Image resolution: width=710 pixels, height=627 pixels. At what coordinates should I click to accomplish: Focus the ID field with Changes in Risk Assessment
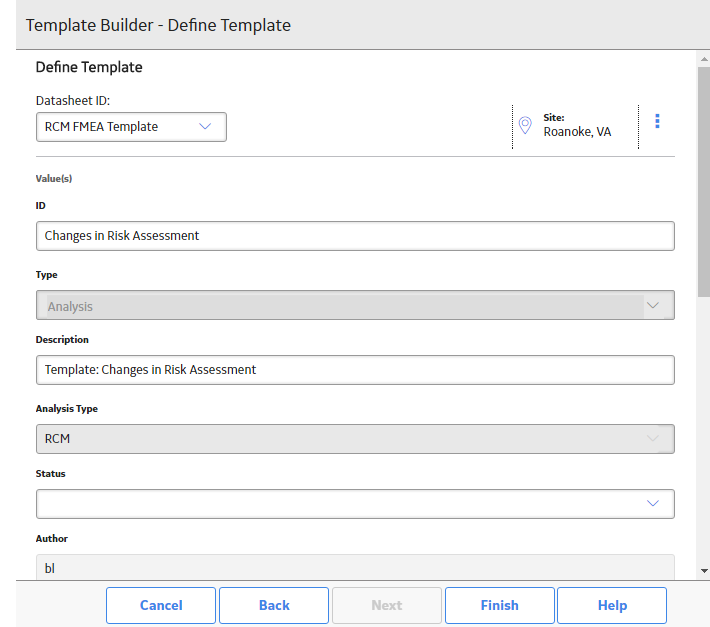355,236
